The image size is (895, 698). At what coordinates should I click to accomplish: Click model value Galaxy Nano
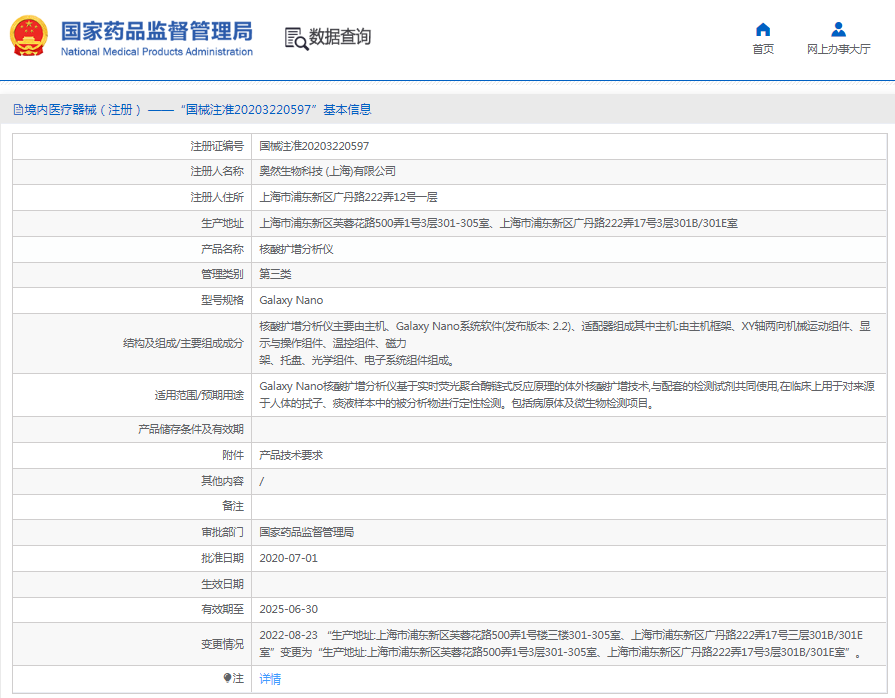tap(291, 300)
